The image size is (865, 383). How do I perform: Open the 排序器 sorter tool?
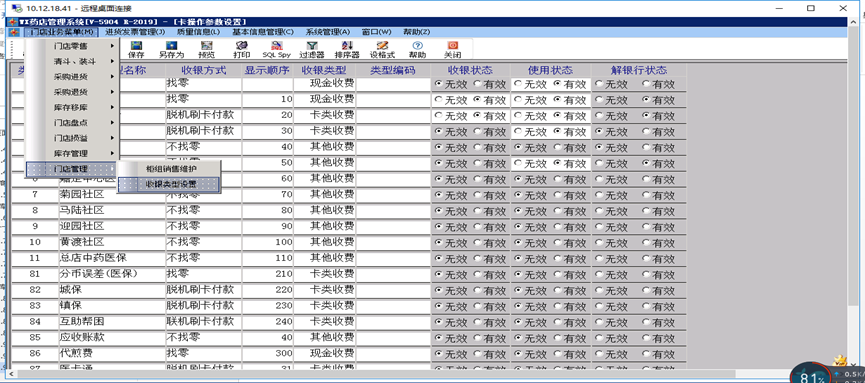coord(347,50)
